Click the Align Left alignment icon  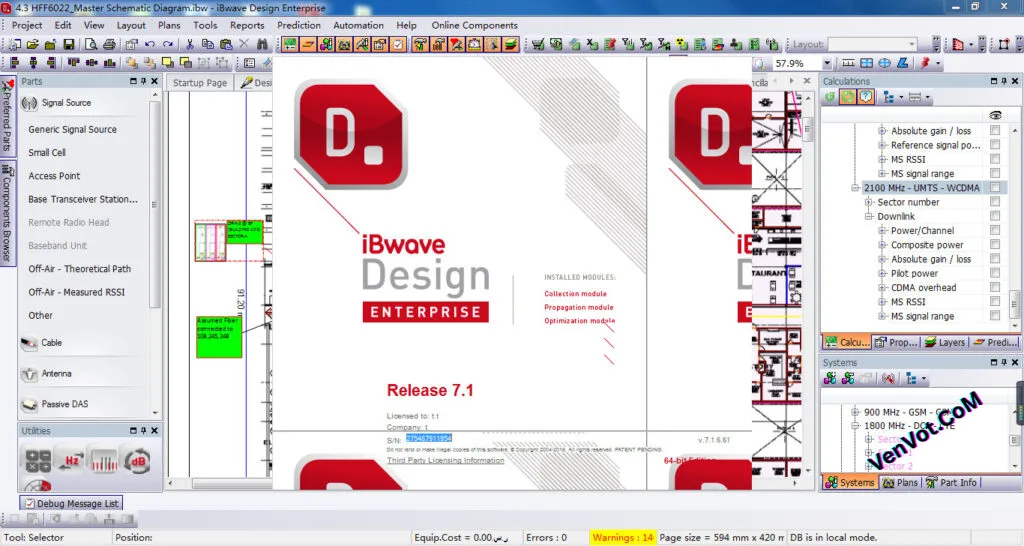[x=15, y=63]
